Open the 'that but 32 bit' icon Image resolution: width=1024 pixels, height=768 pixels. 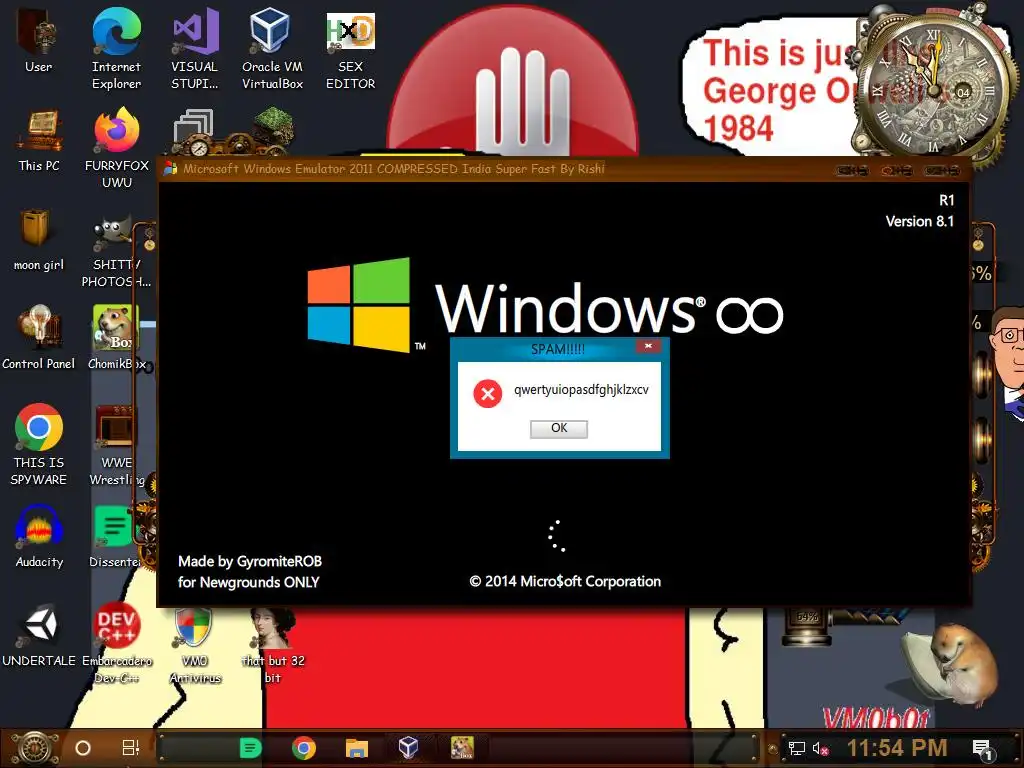pyautogui.click(x=273, y=645)
